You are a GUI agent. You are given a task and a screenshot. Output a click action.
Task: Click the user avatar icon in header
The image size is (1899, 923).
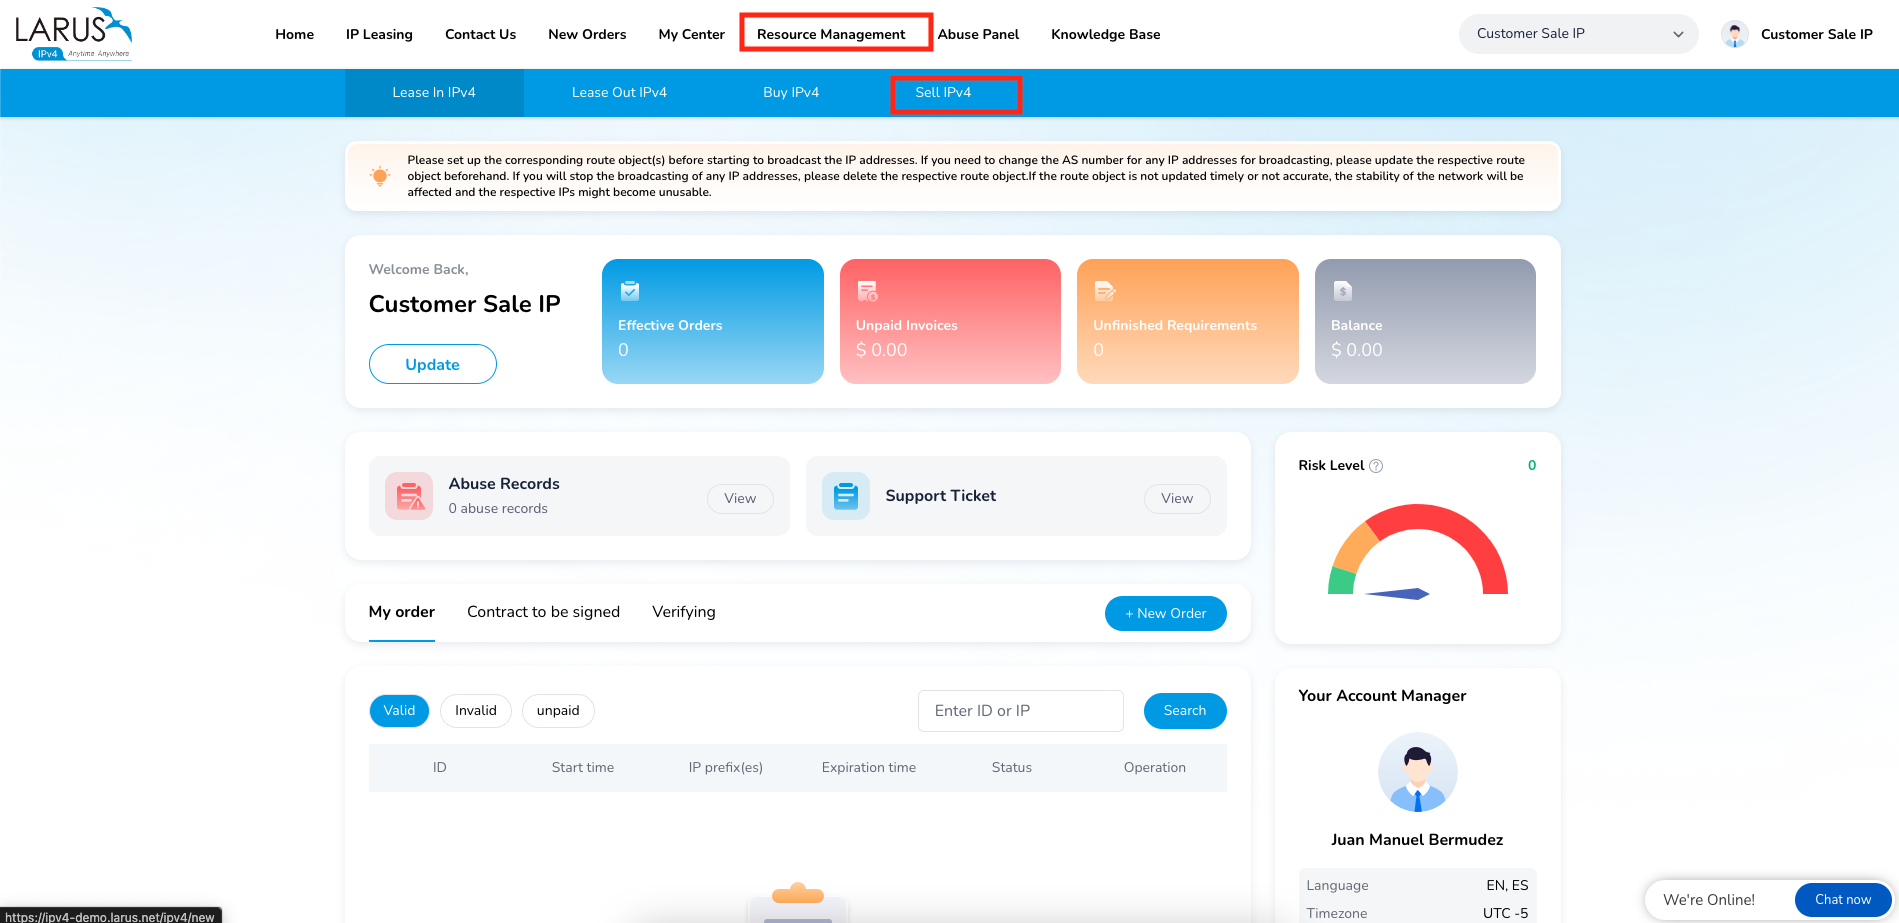pos(1735,34)
